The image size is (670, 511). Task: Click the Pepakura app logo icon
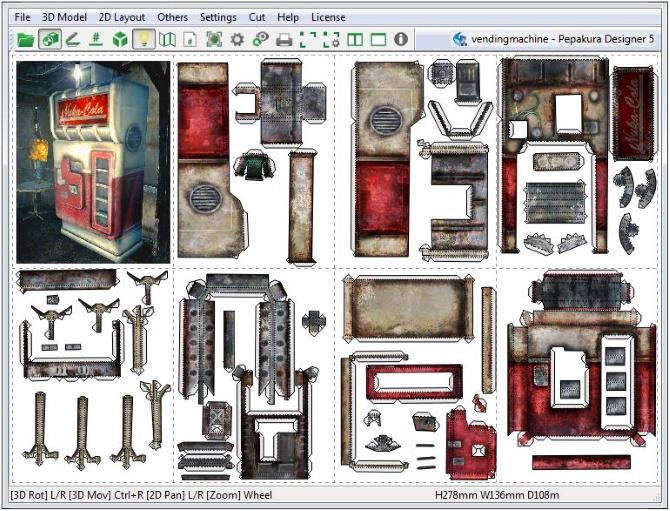(460, 39)
